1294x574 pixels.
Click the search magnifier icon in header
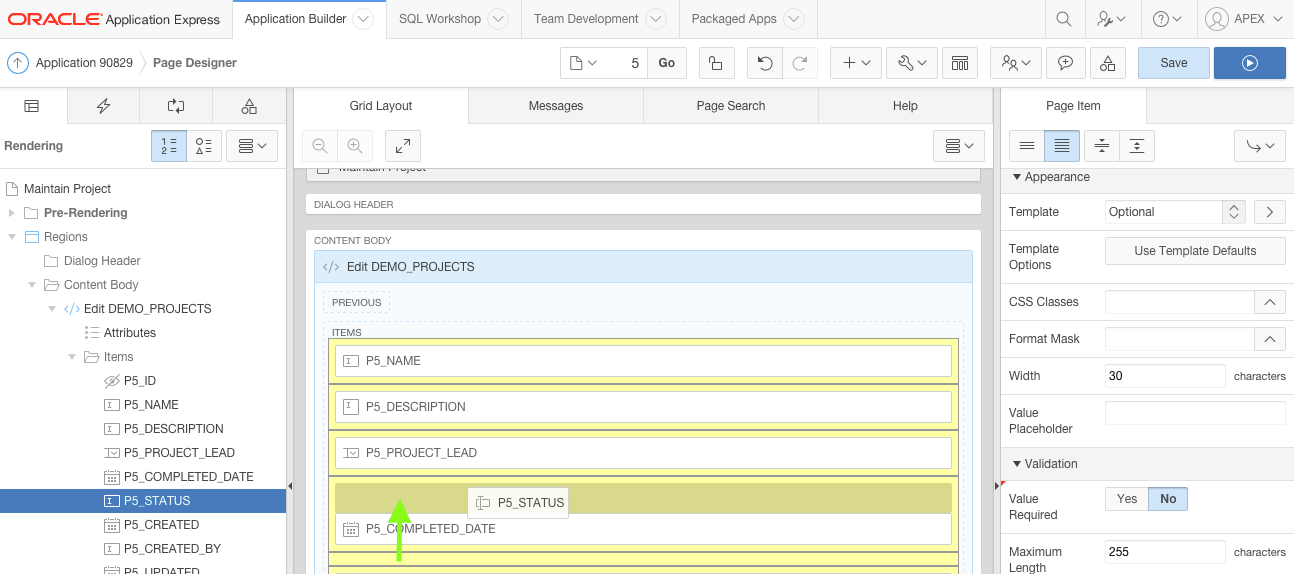pyautogui.click(x=1064, y=19)
